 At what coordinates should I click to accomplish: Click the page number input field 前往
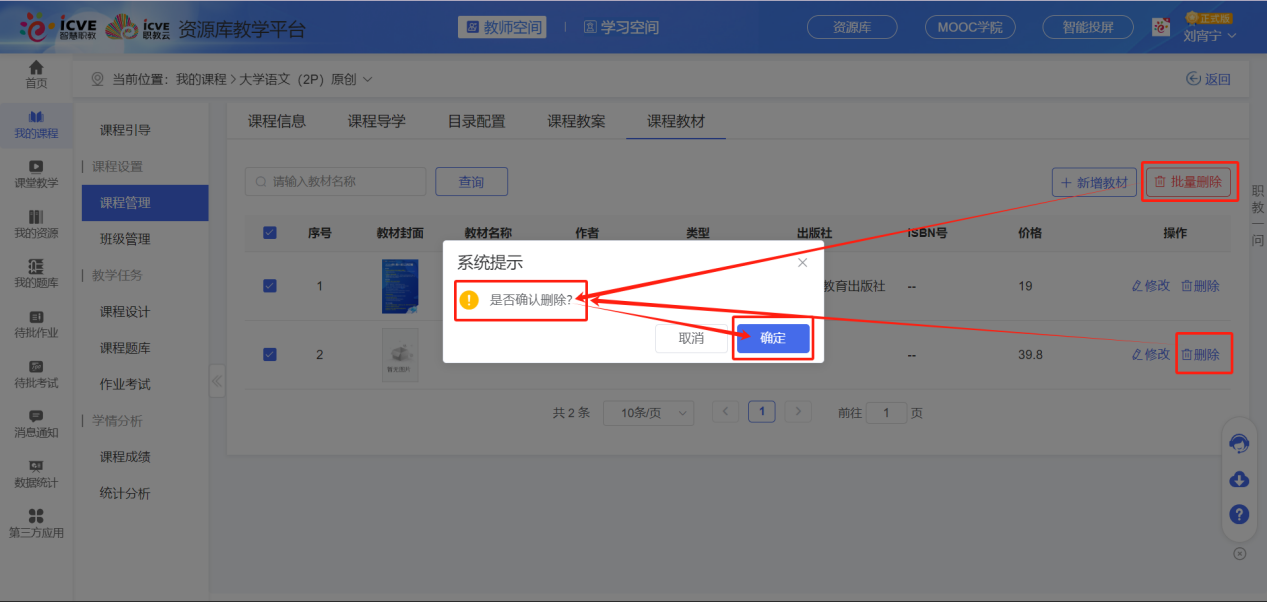pyautogui.click(x=886, y=412)
